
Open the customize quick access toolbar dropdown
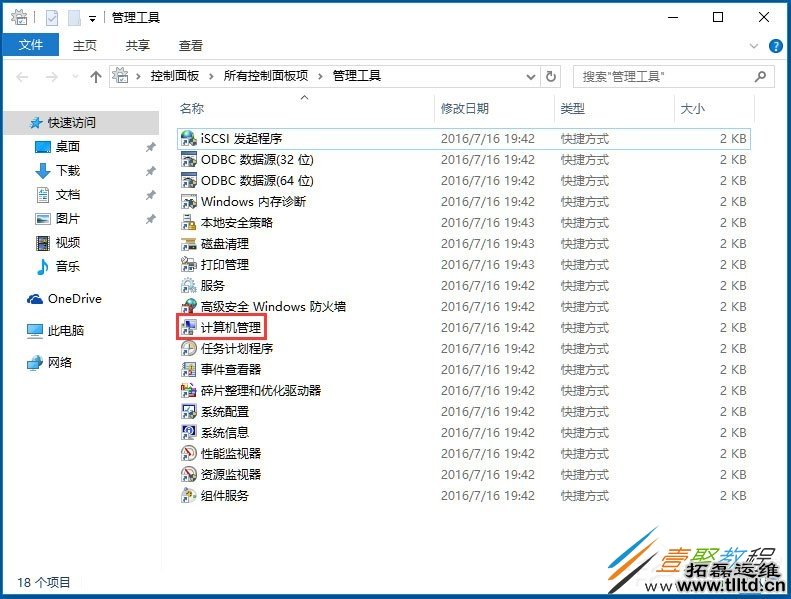[x=92, y=19]
